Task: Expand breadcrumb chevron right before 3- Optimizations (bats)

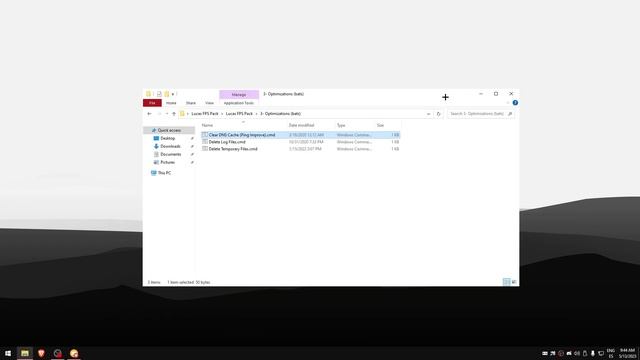Action: click(257, 113)
